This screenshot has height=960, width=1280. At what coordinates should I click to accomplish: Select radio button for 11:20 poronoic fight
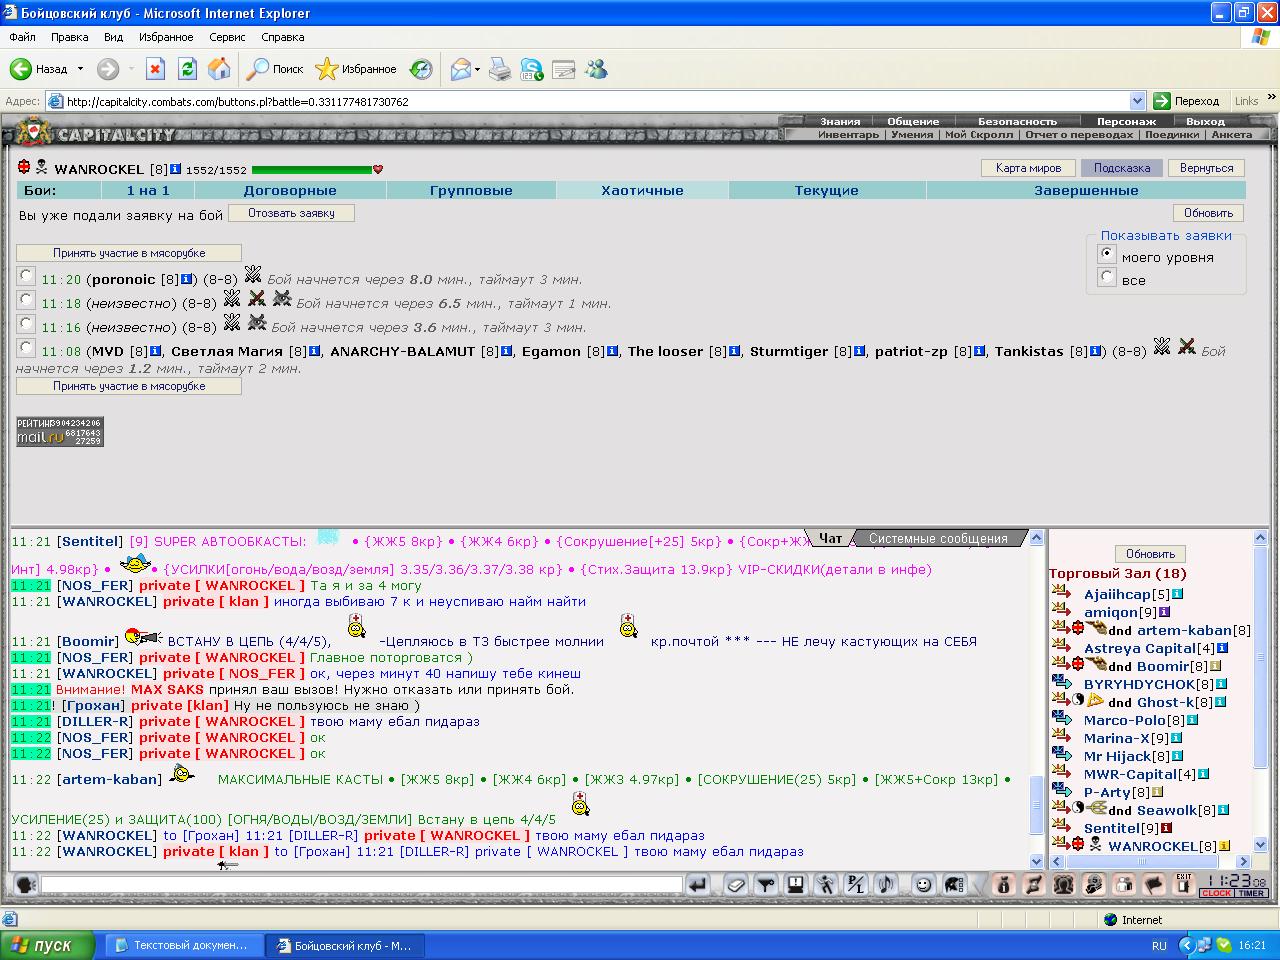[x=26, y=276]
